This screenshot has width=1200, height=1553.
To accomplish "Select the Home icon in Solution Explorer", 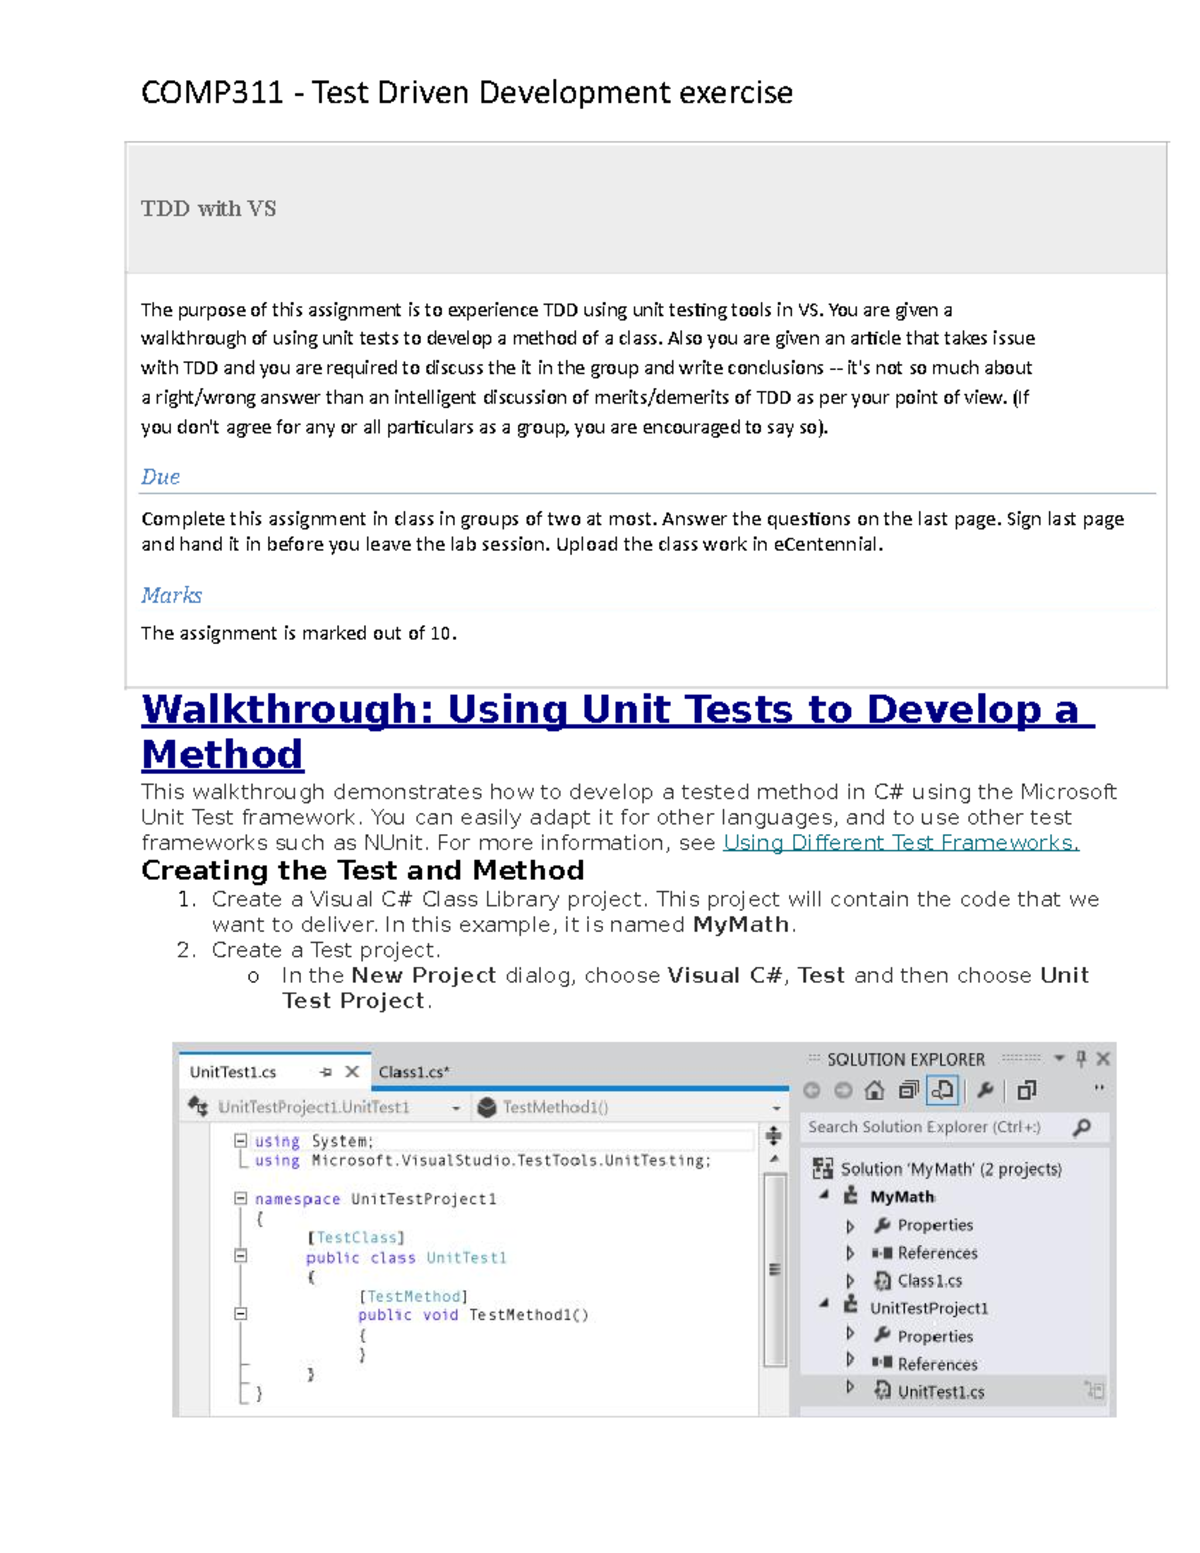I will tap(873, 1090).
